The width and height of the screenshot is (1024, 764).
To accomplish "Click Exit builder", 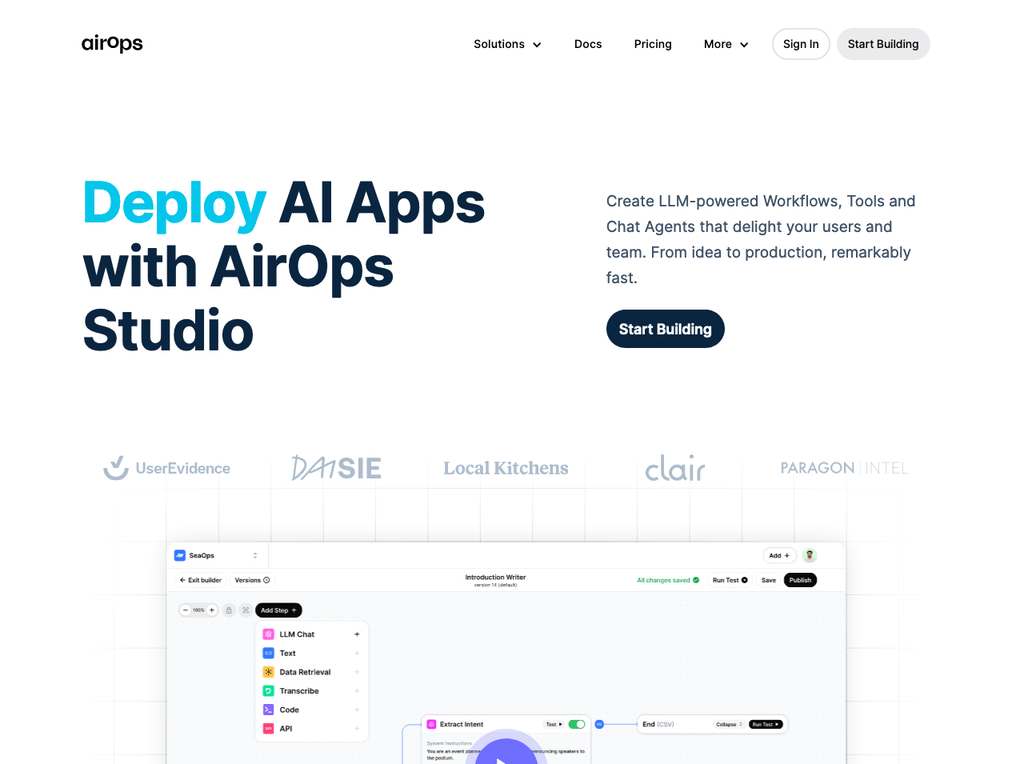I will tap(200, 580).
